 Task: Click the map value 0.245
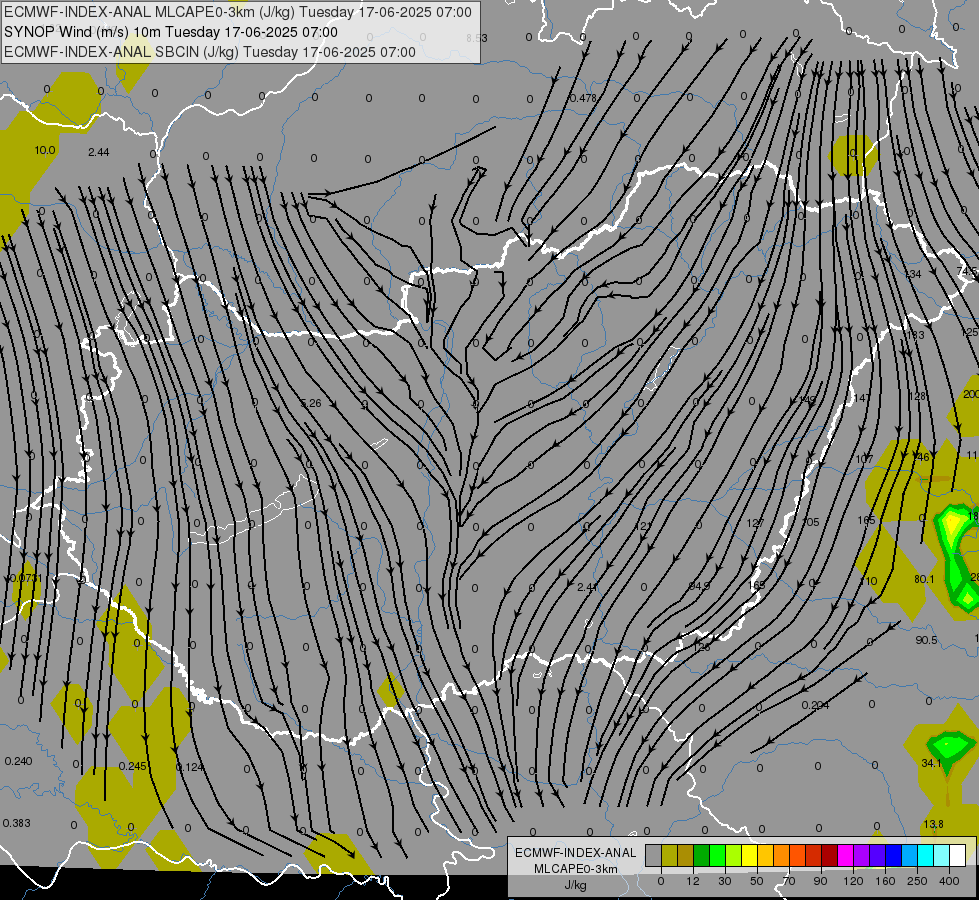tap(132, 766)
